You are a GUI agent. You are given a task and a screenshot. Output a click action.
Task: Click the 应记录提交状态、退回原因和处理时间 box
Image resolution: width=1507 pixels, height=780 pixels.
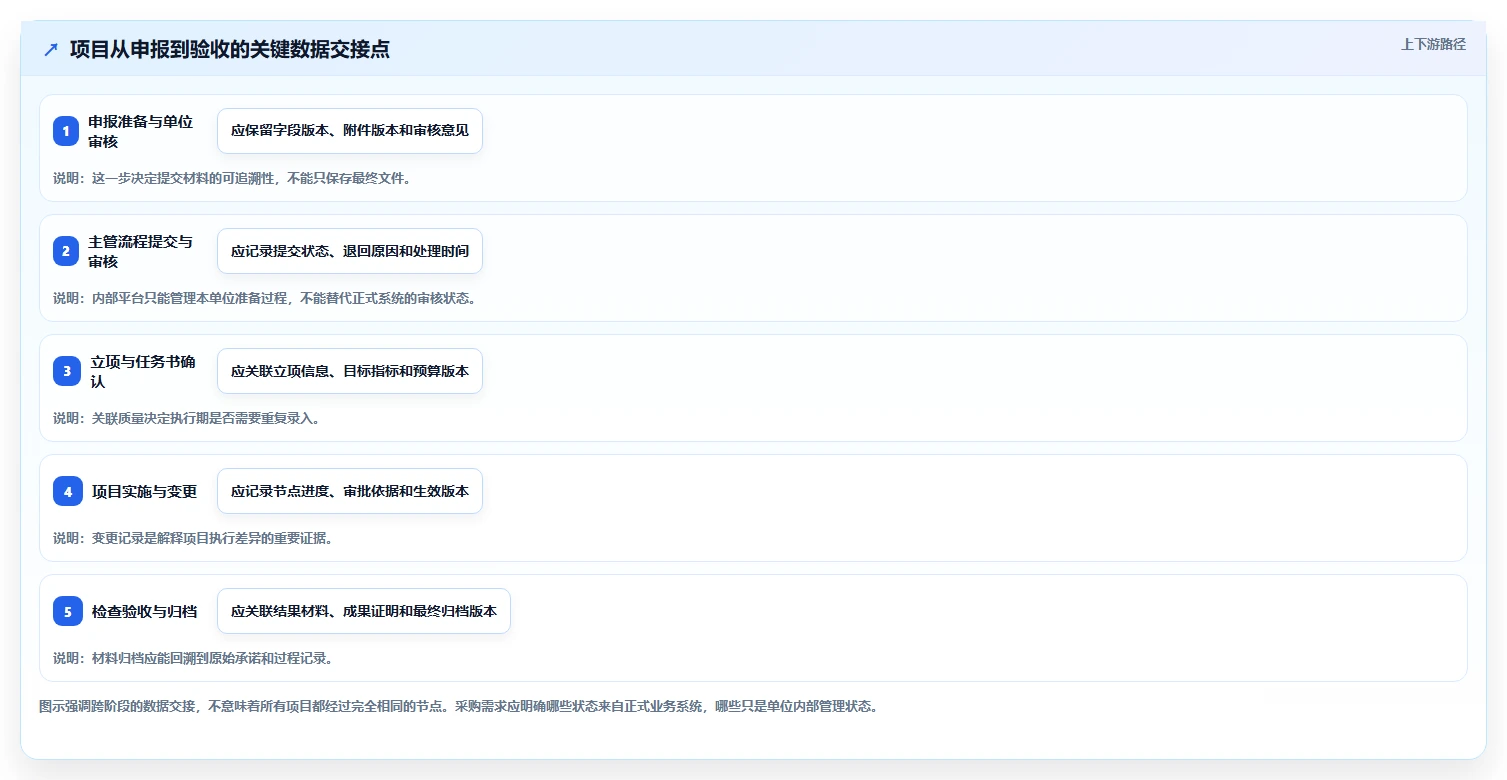coord(350,251)
